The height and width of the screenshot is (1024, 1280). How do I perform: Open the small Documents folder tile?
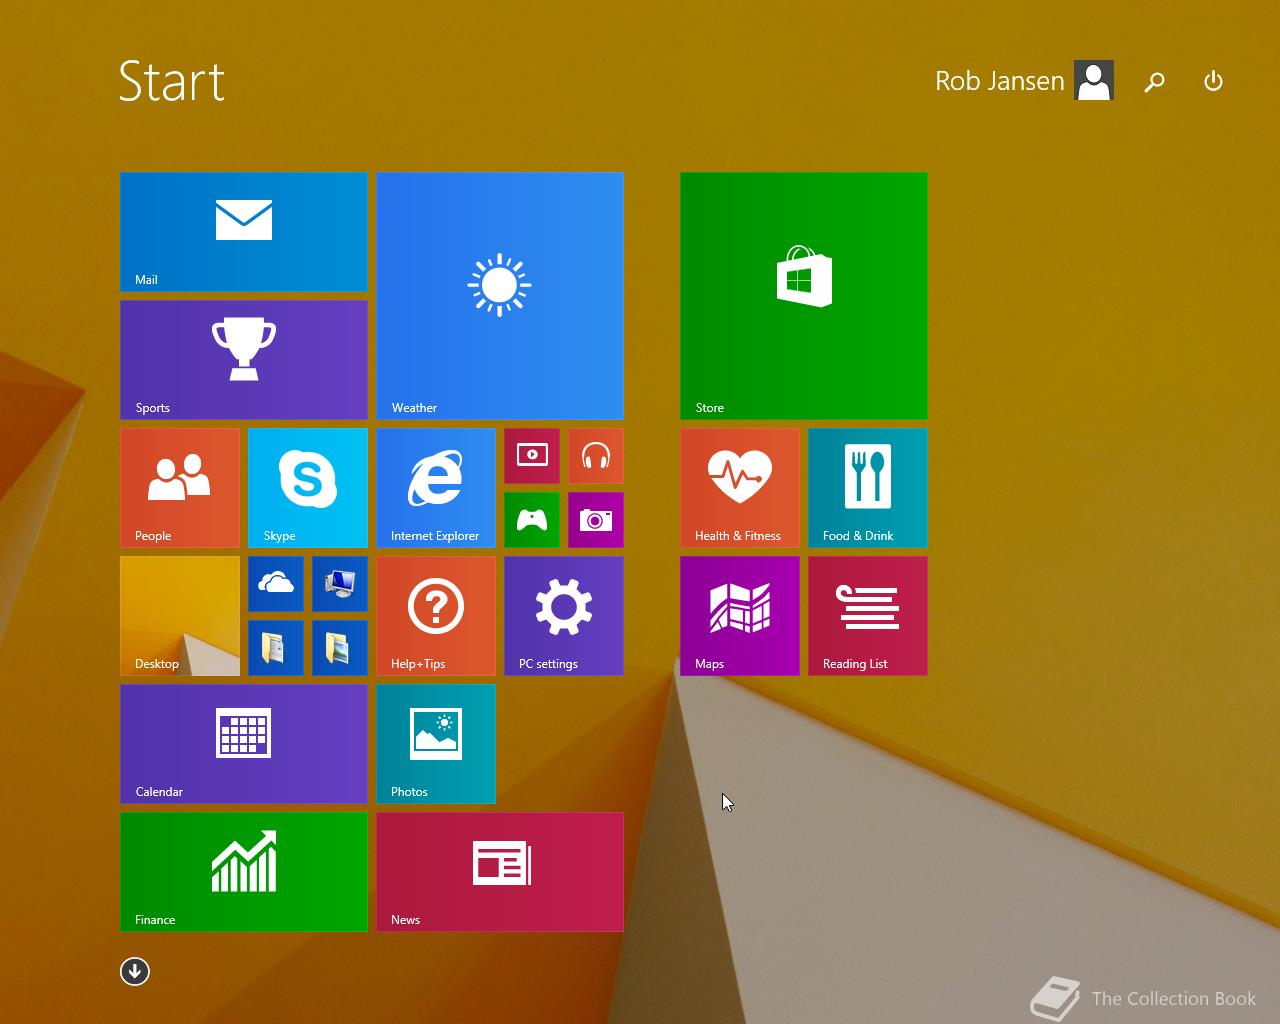tap(276, 648)
